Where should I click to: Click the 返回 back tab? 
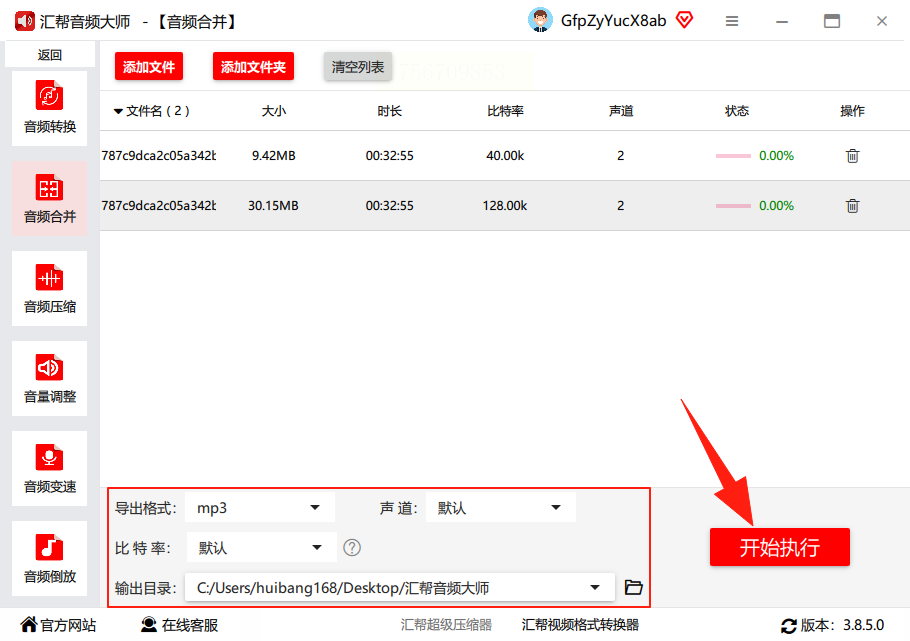(50, 55)
